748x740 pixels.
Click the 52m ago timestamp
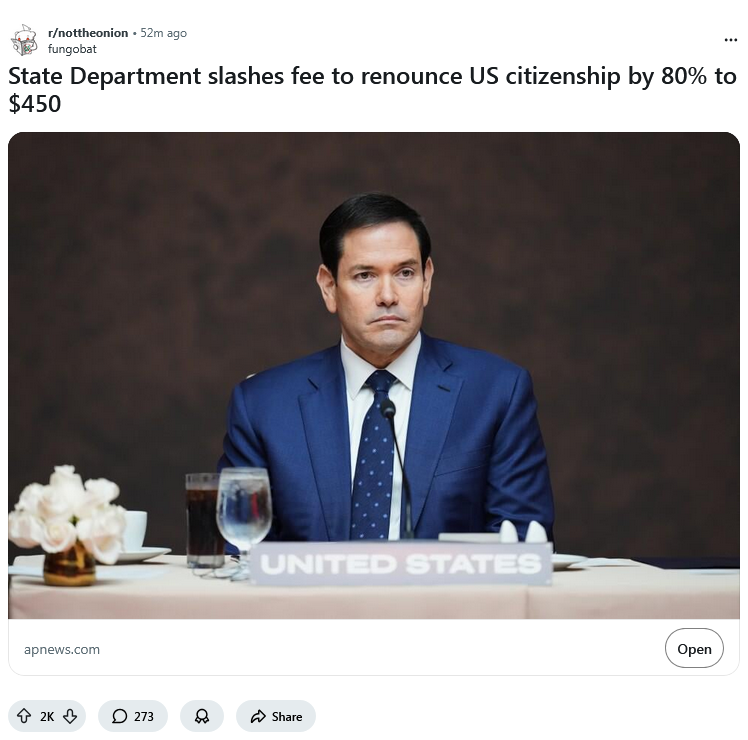coord(164,33)
